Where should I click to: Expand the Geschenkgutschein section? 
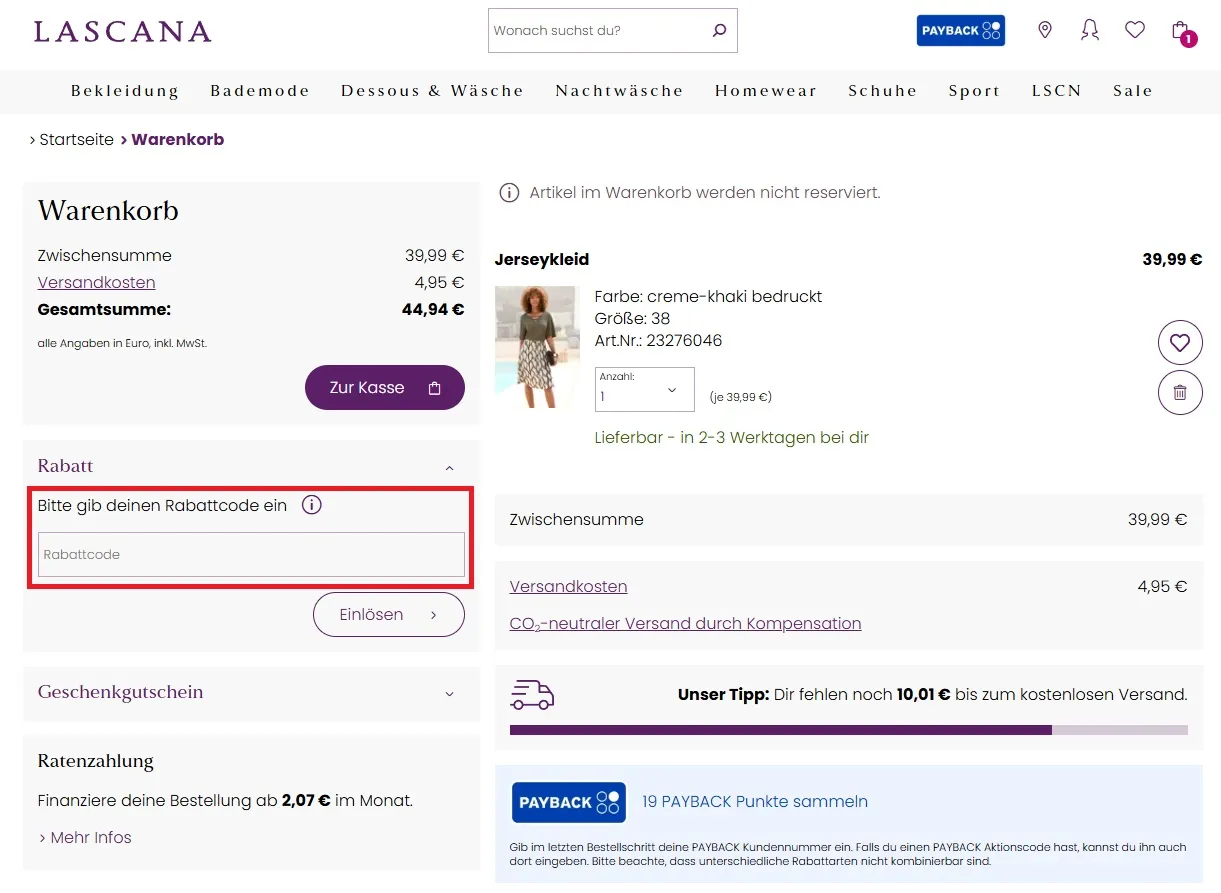pyautogui.click(x=448, y=692)
